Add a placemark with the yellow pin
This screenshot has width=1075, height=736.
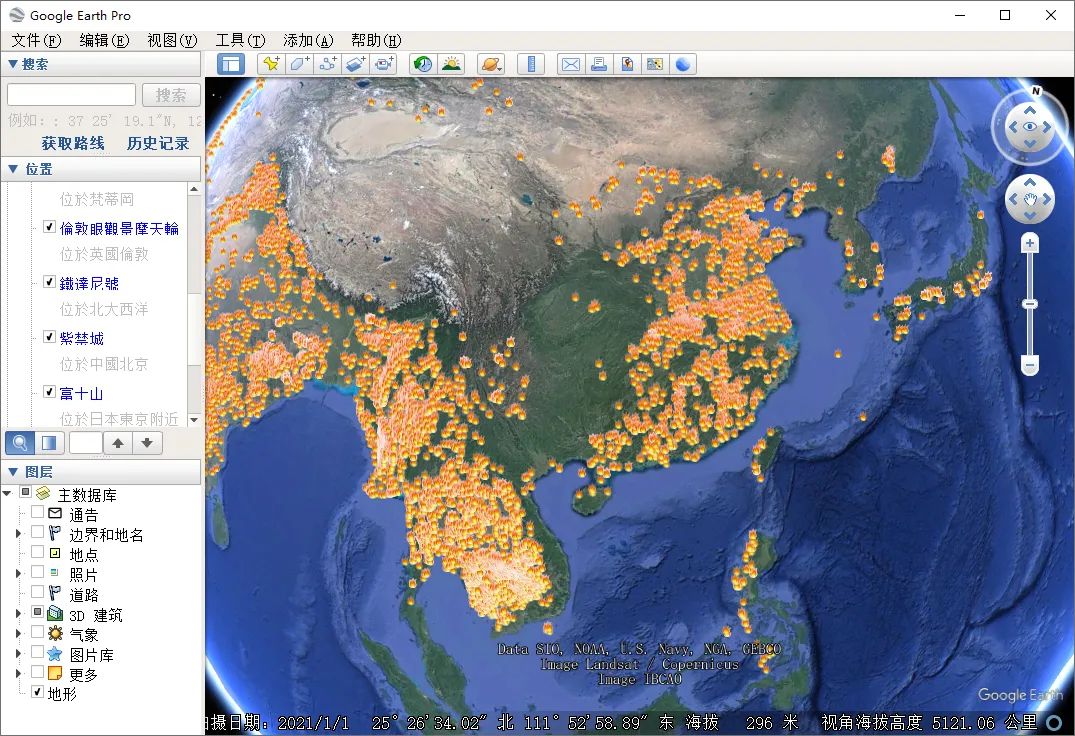click(x=271, y=64)
